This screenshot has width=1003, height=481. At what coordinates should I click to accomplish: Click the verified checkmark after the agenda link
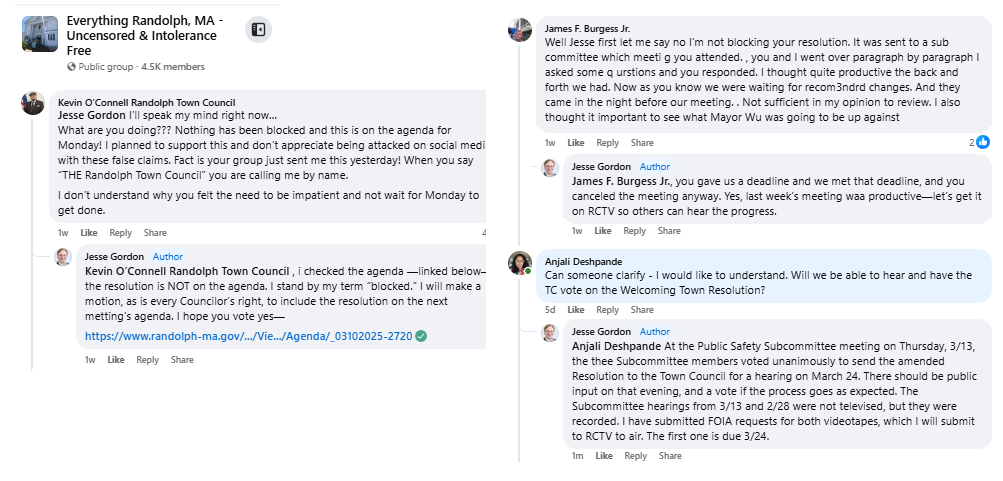point(421,336)
